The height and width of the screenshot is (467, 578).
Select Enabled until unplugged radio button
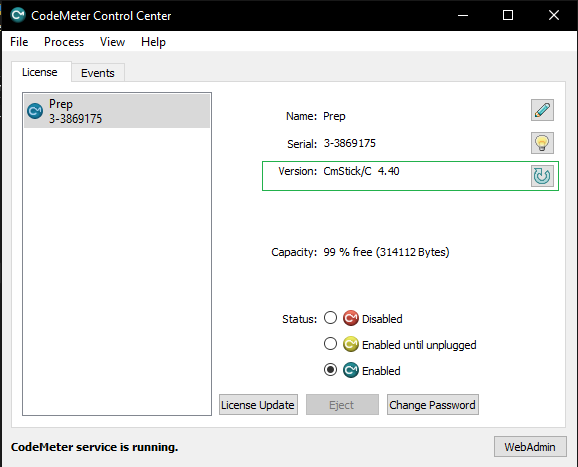click(330, 344)
